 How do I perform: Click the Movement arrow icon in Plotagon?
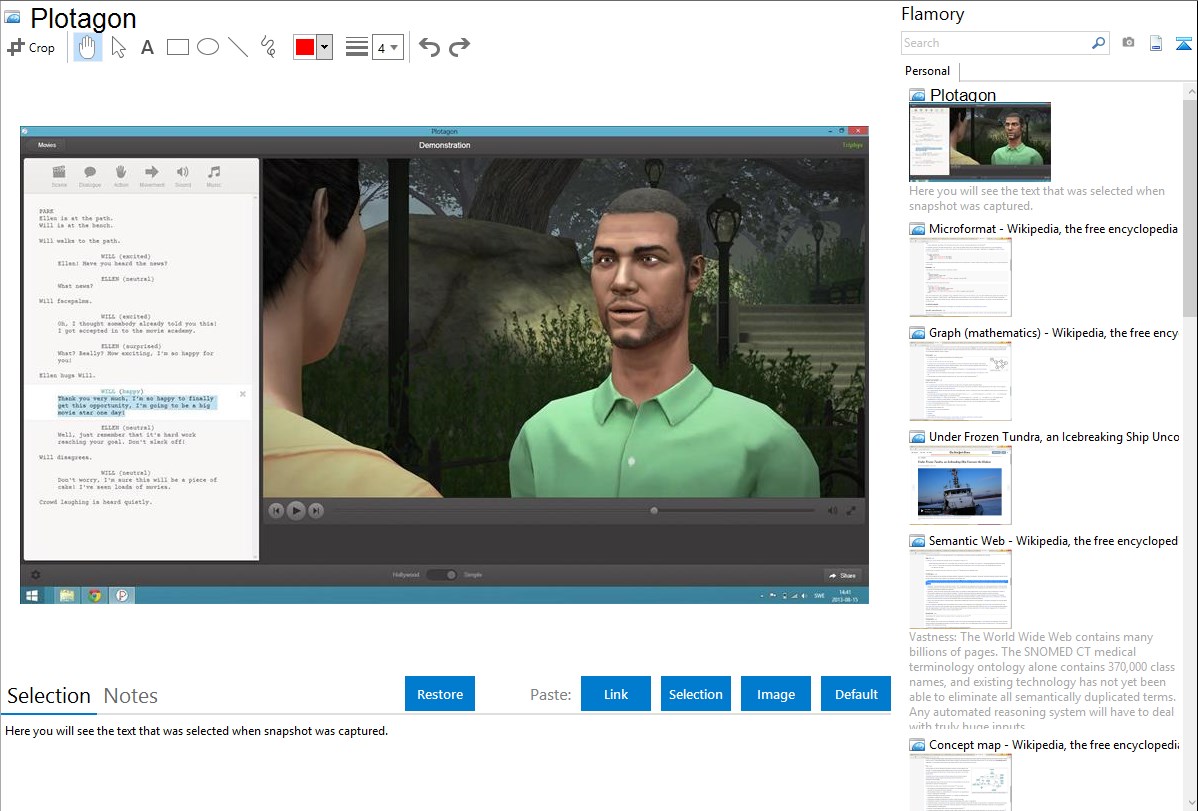151,175
